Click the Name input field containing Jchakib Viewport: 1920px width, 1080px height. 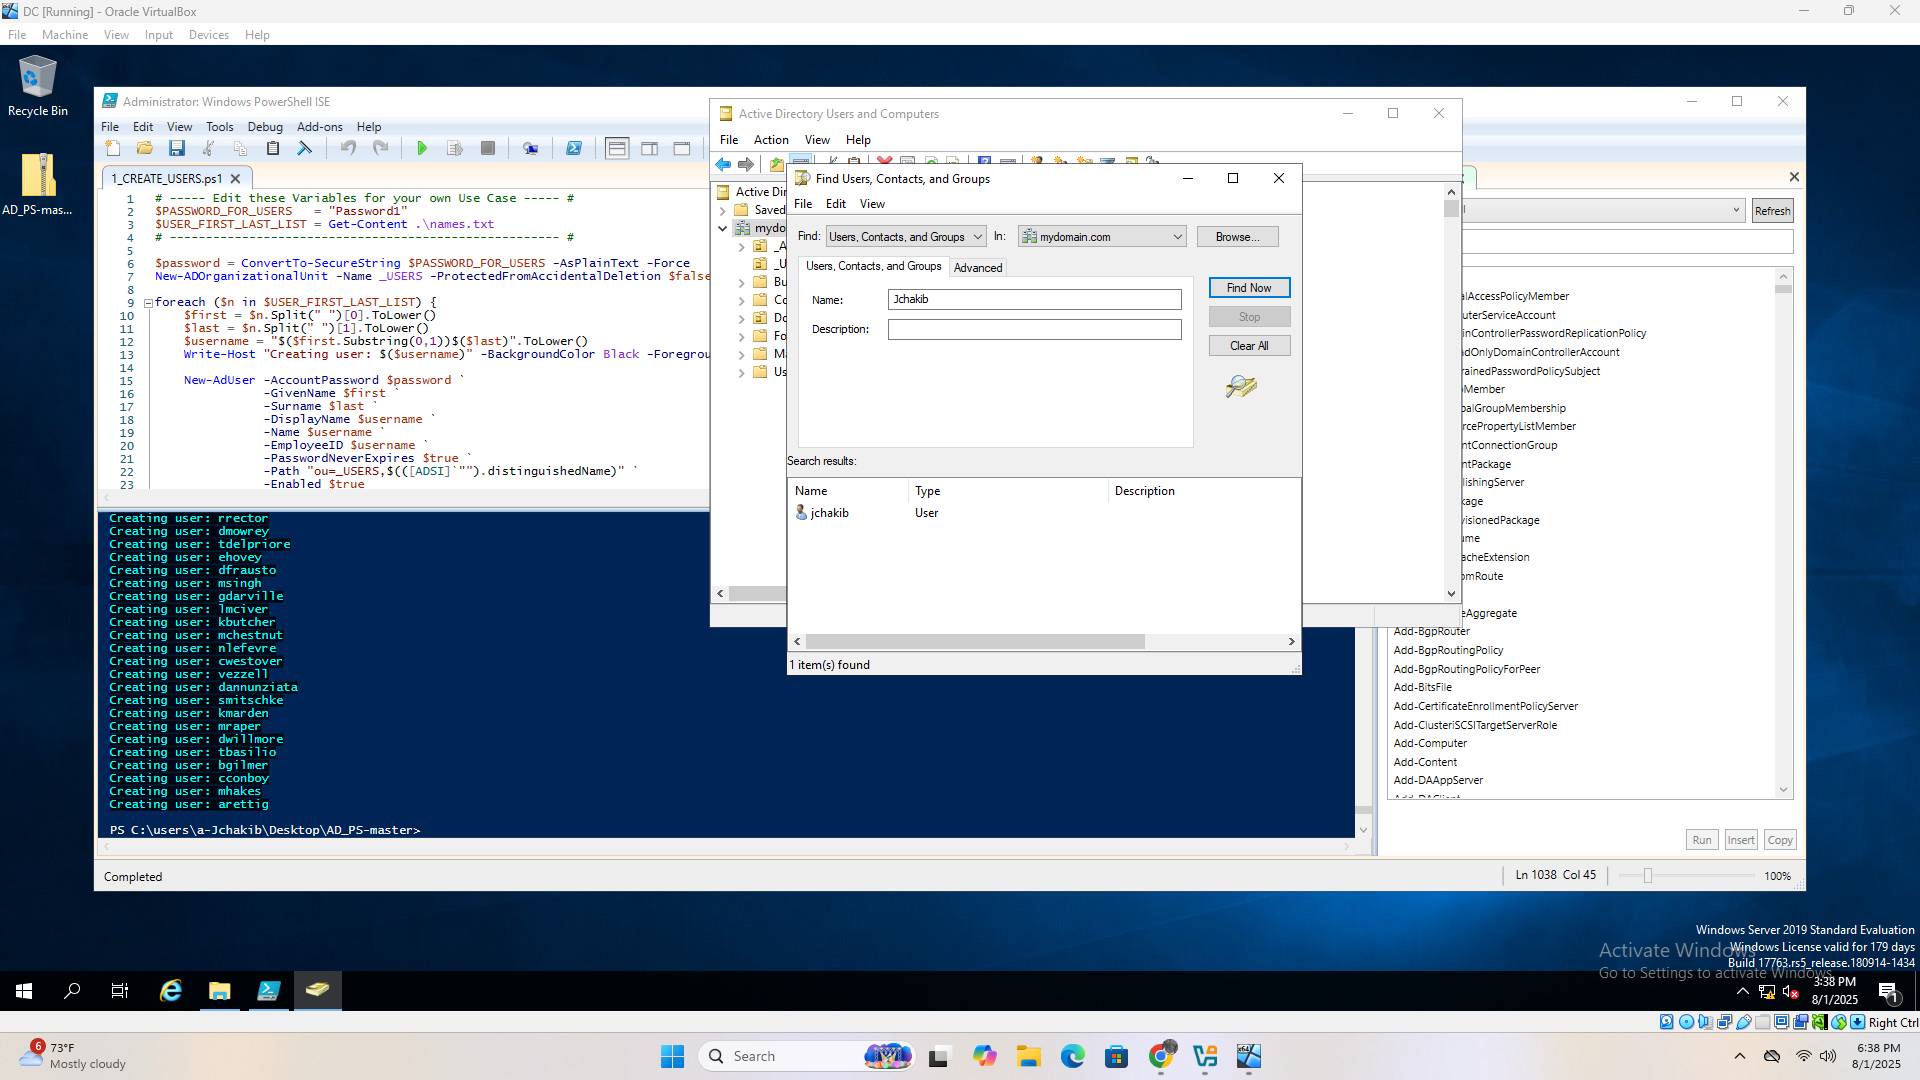(1034, 300)
